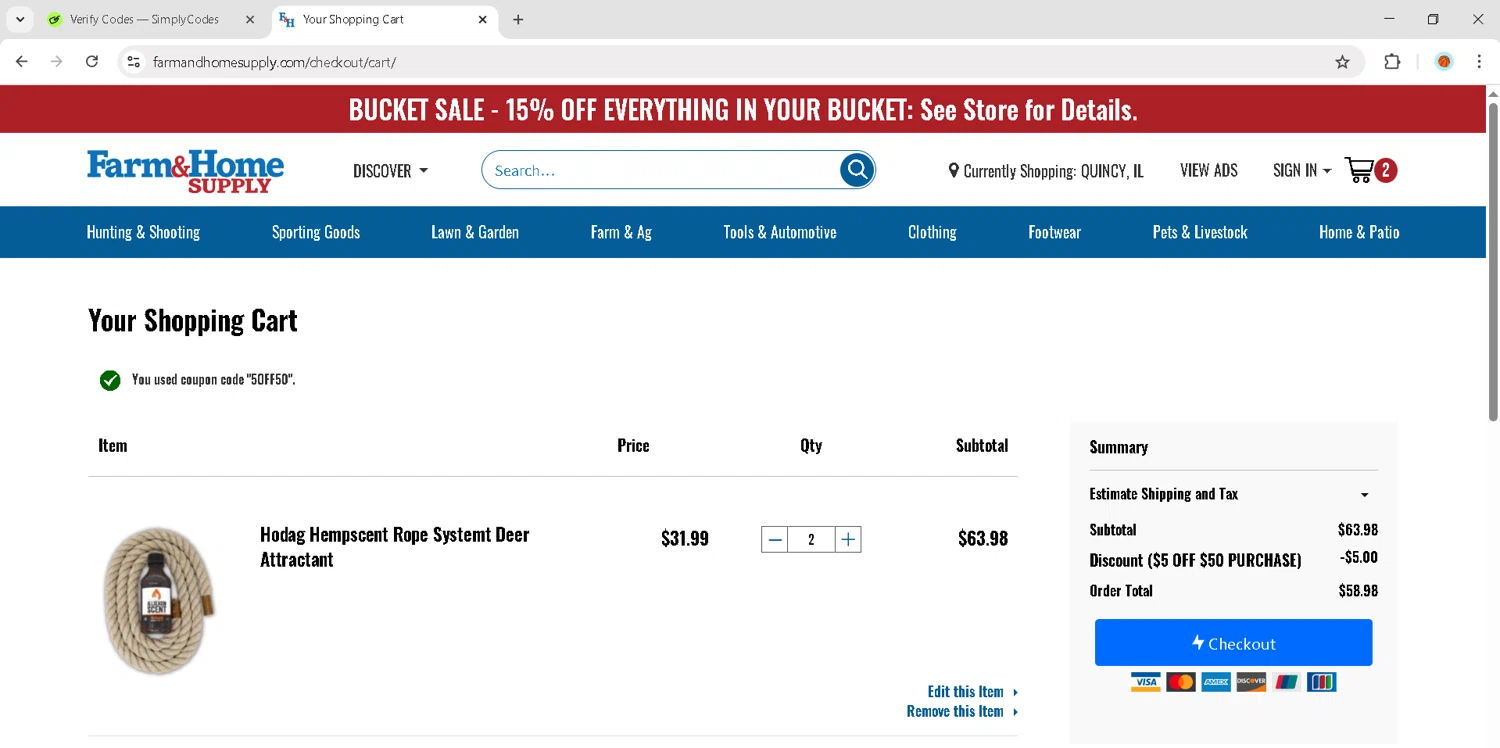Click the magnifying glass search icon
This screenshot has width=1500, height=748.
pos(857,170)
